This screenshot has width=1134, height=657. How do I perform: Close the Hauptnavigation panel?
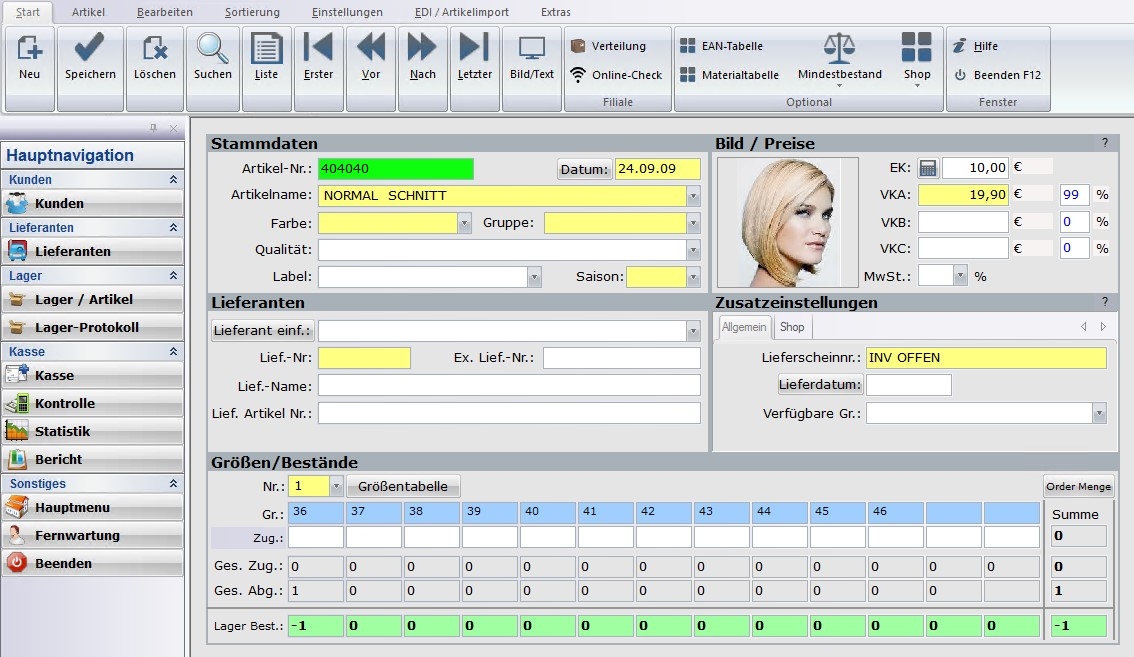[174, 128]
